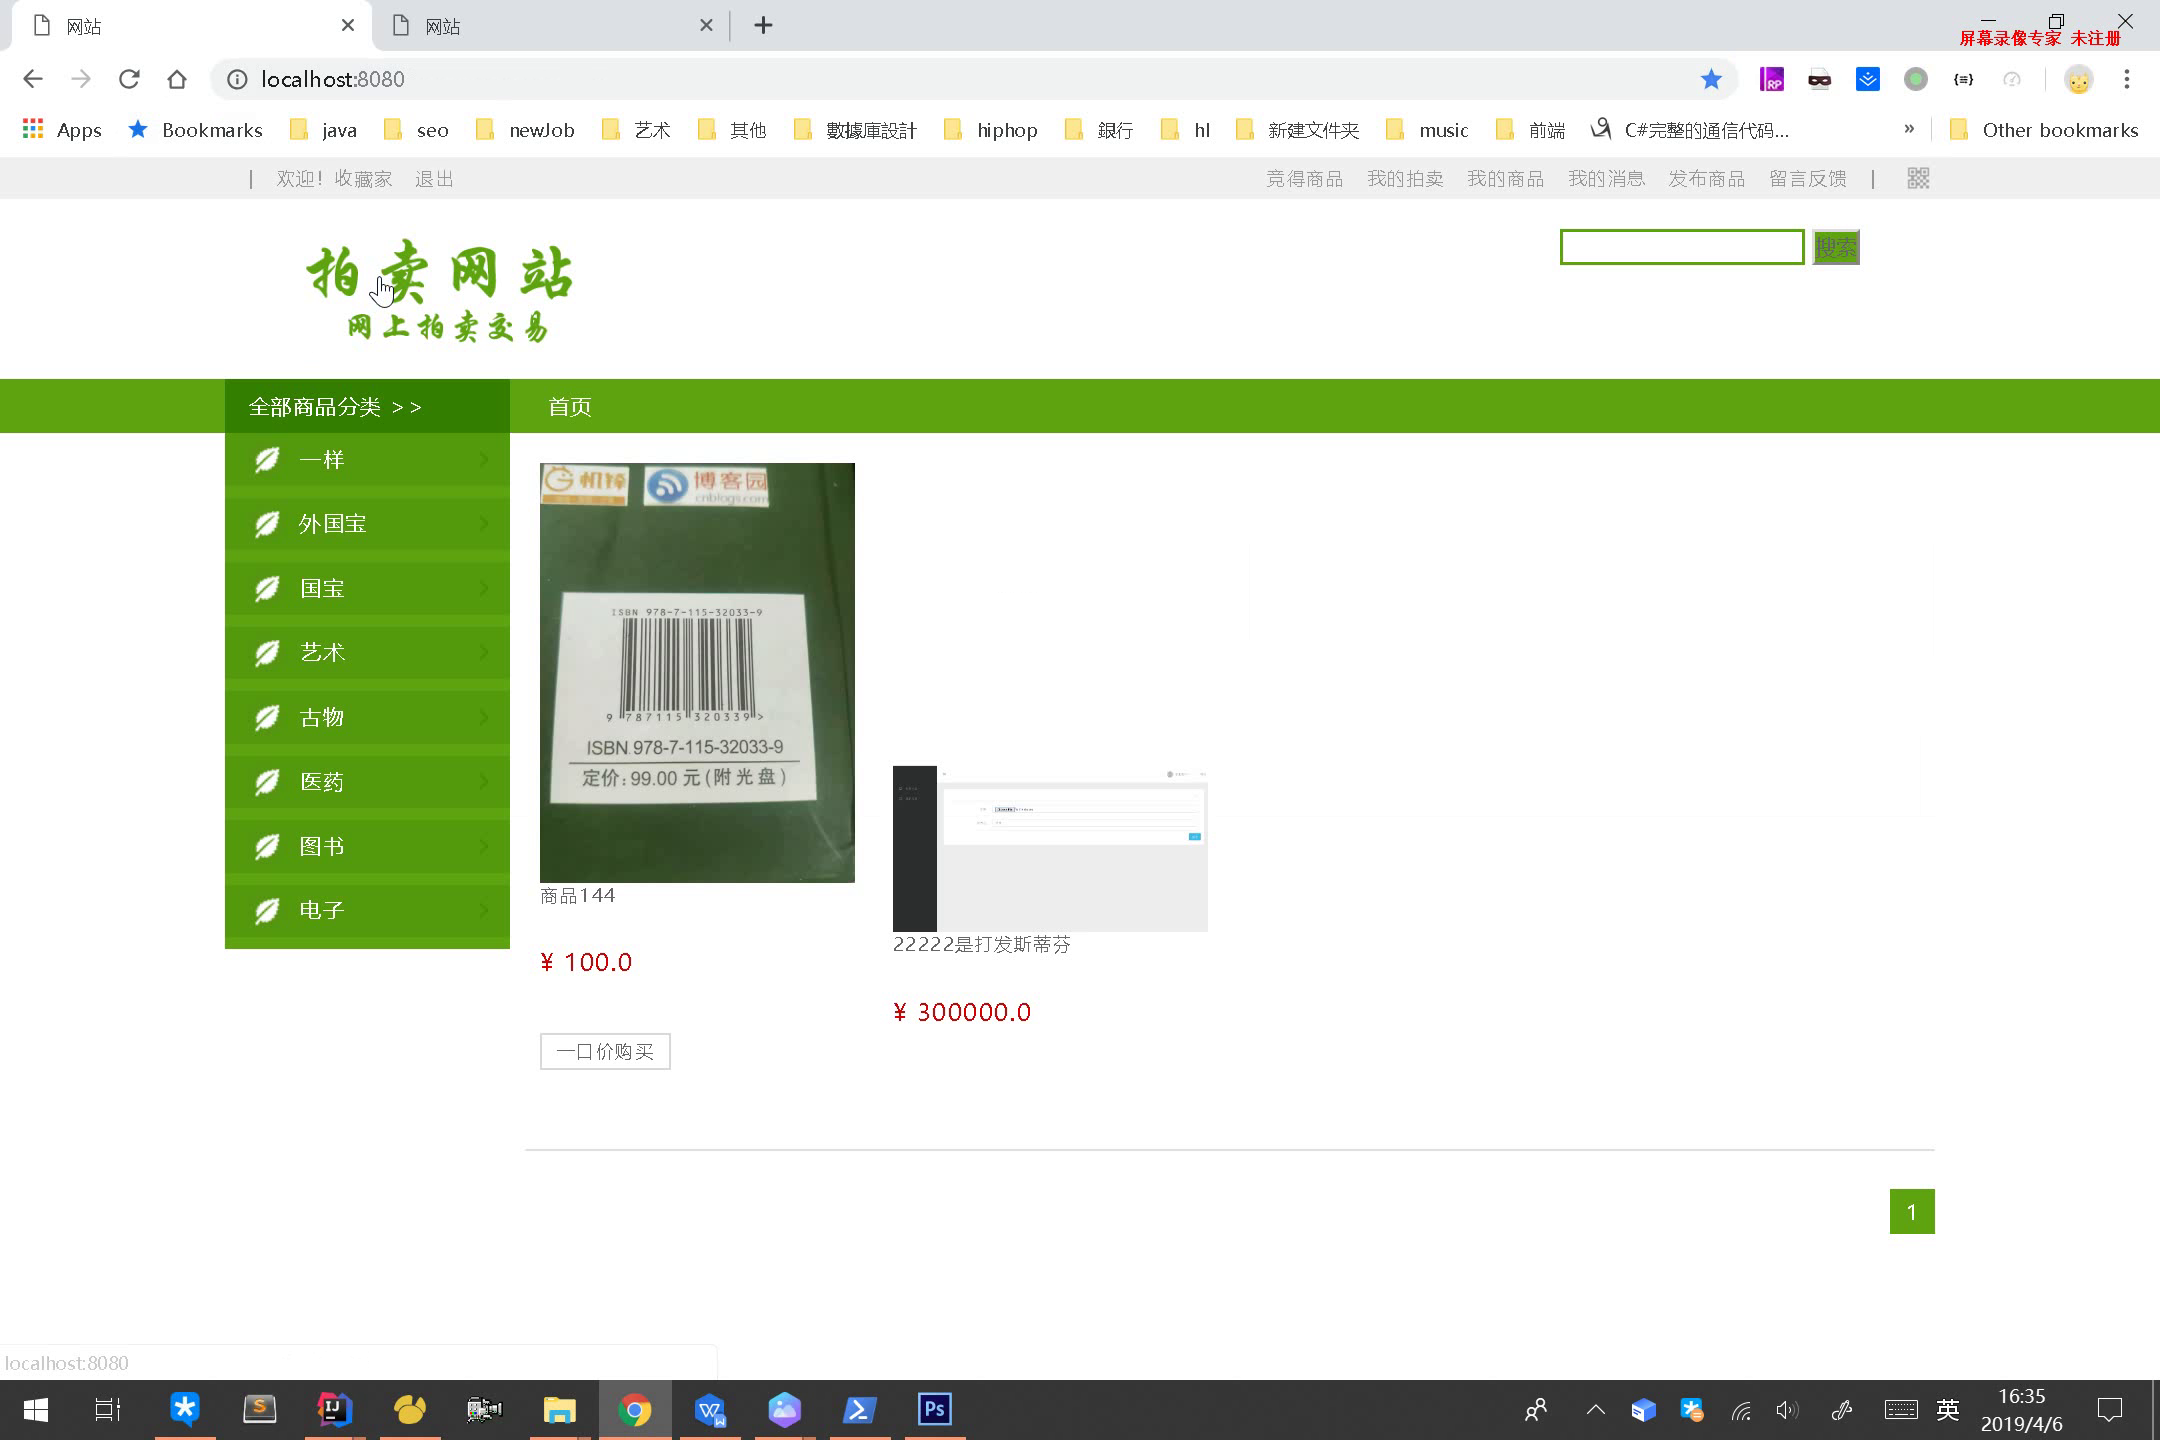Image resolution: width=2160 pixels, height=1440 pixels.
Task: Open the hiphop bookmarks folder
Action: [991, 130]
